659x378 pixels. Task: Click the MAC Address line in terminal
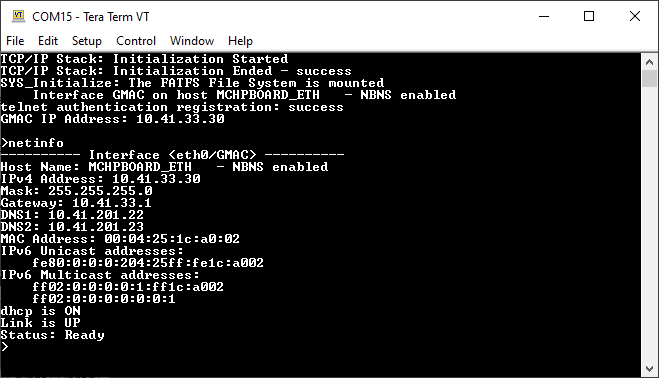(120, 239)
